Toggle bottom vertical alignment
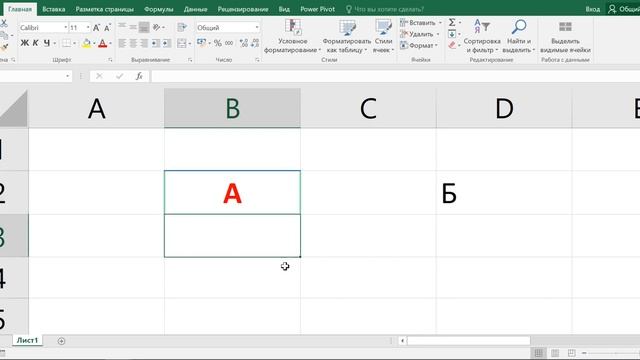 click(144, 27)
